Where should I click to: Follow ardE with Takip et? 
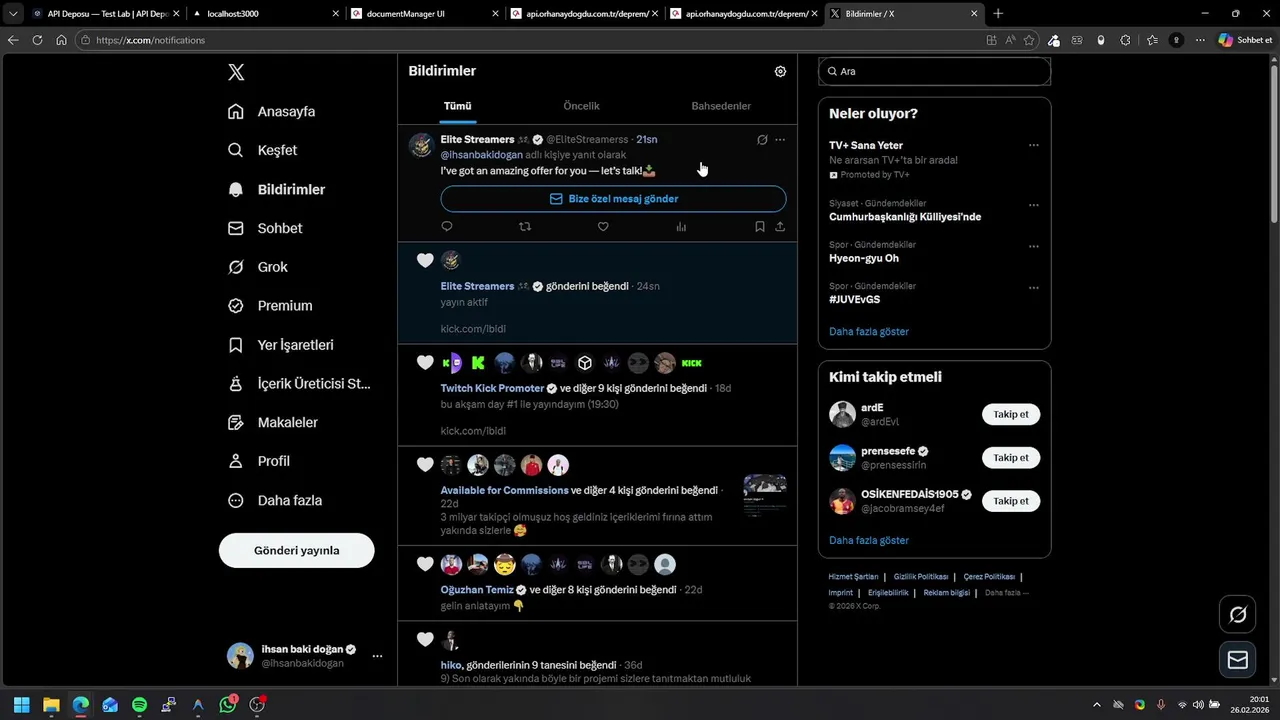tap(1011, 414)
